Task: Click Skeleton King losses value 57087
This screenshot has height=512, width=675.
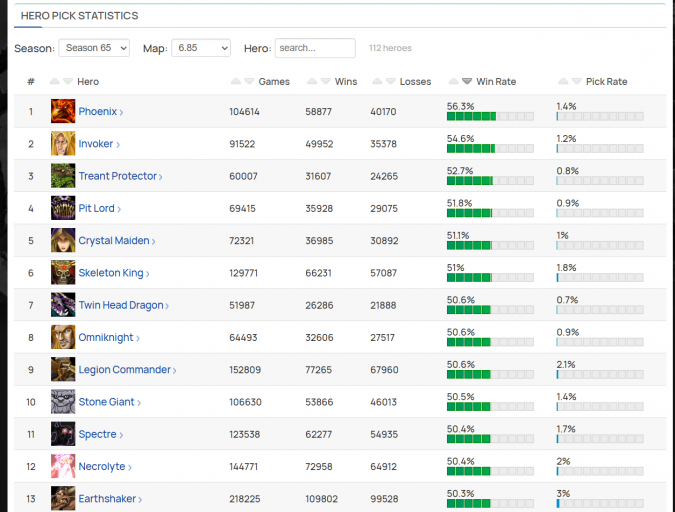Action: 384,273
